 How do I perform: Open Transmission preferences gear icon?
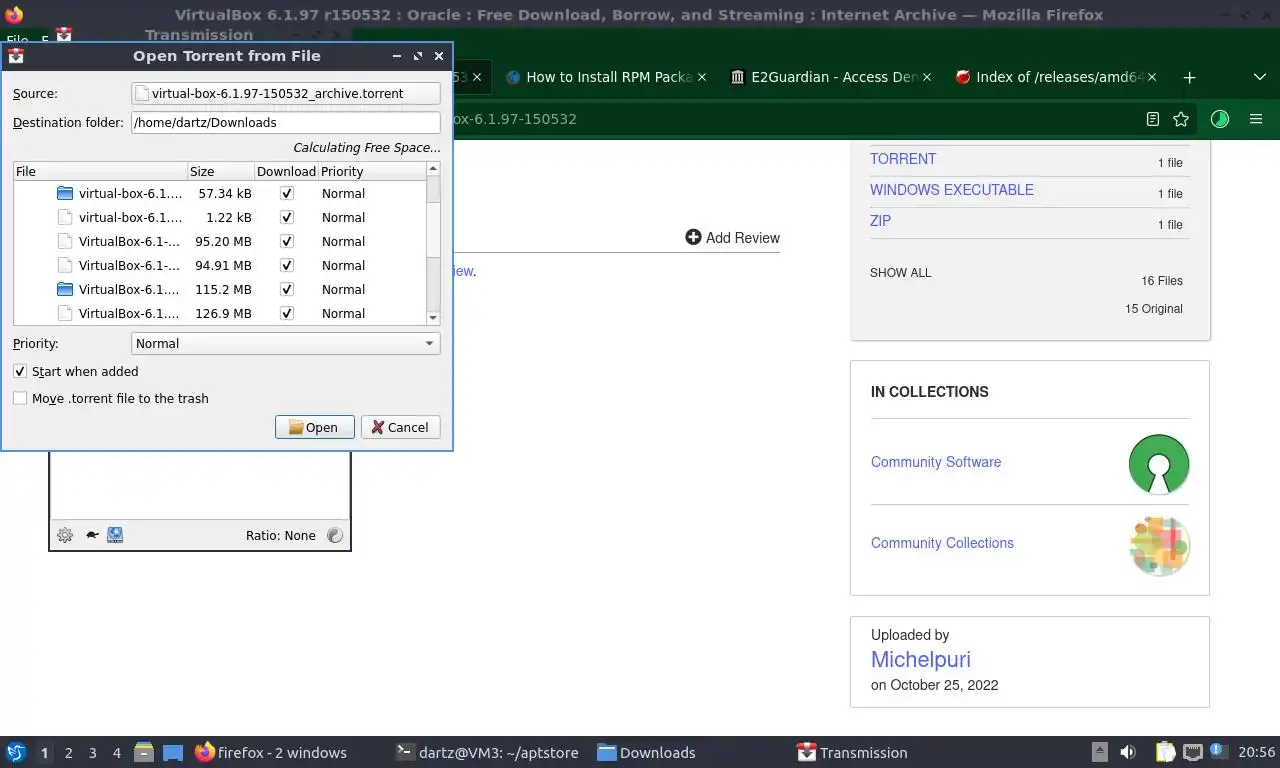[x=65, y=535]
